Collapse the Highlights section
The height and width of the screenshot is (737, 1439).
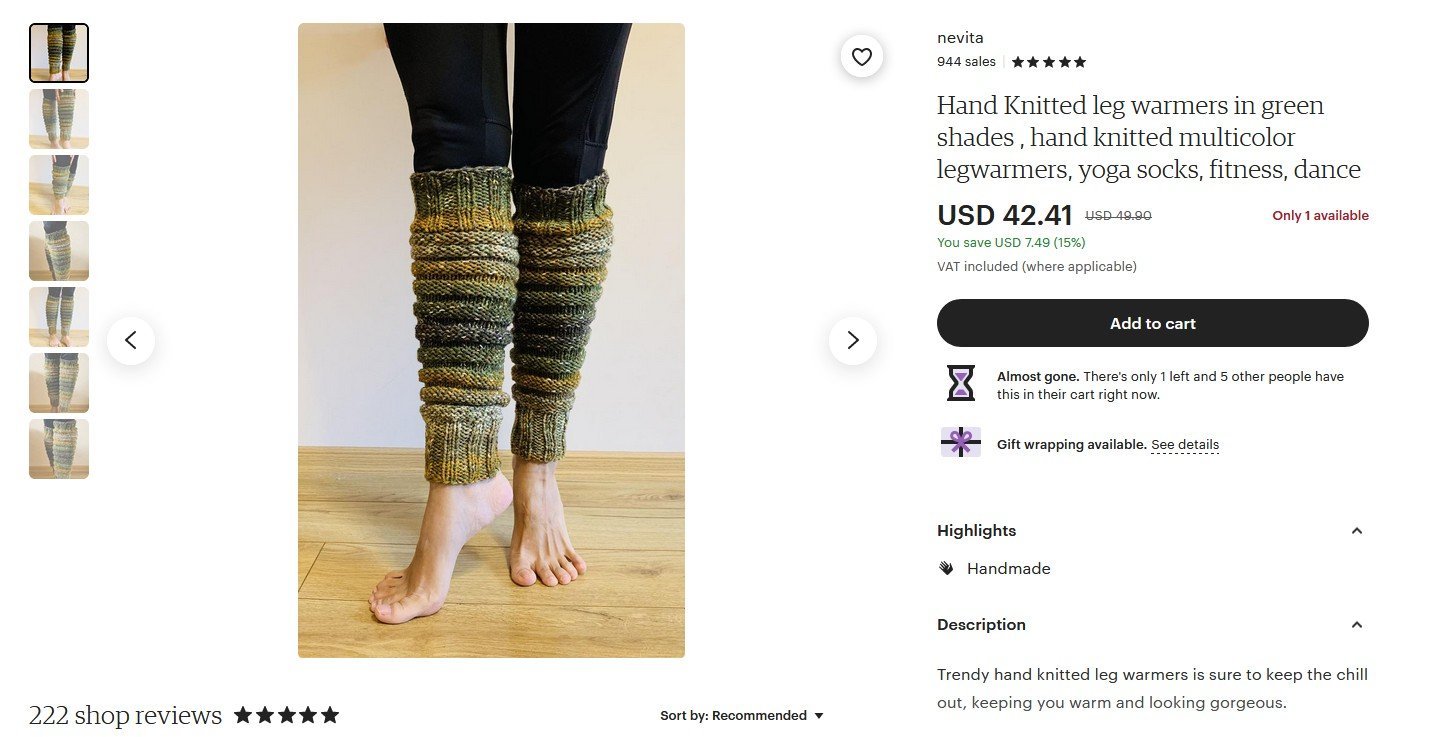tap(1357, 531)
